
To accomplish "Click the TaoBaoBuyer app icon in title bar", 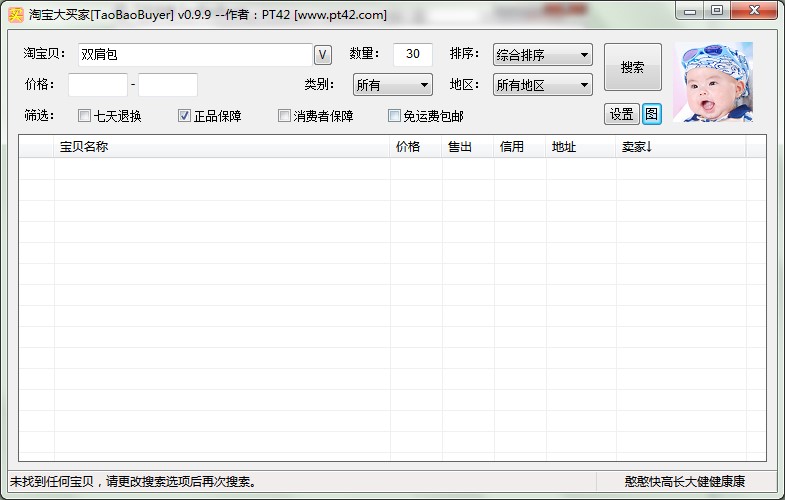I will tap(16, 15).
